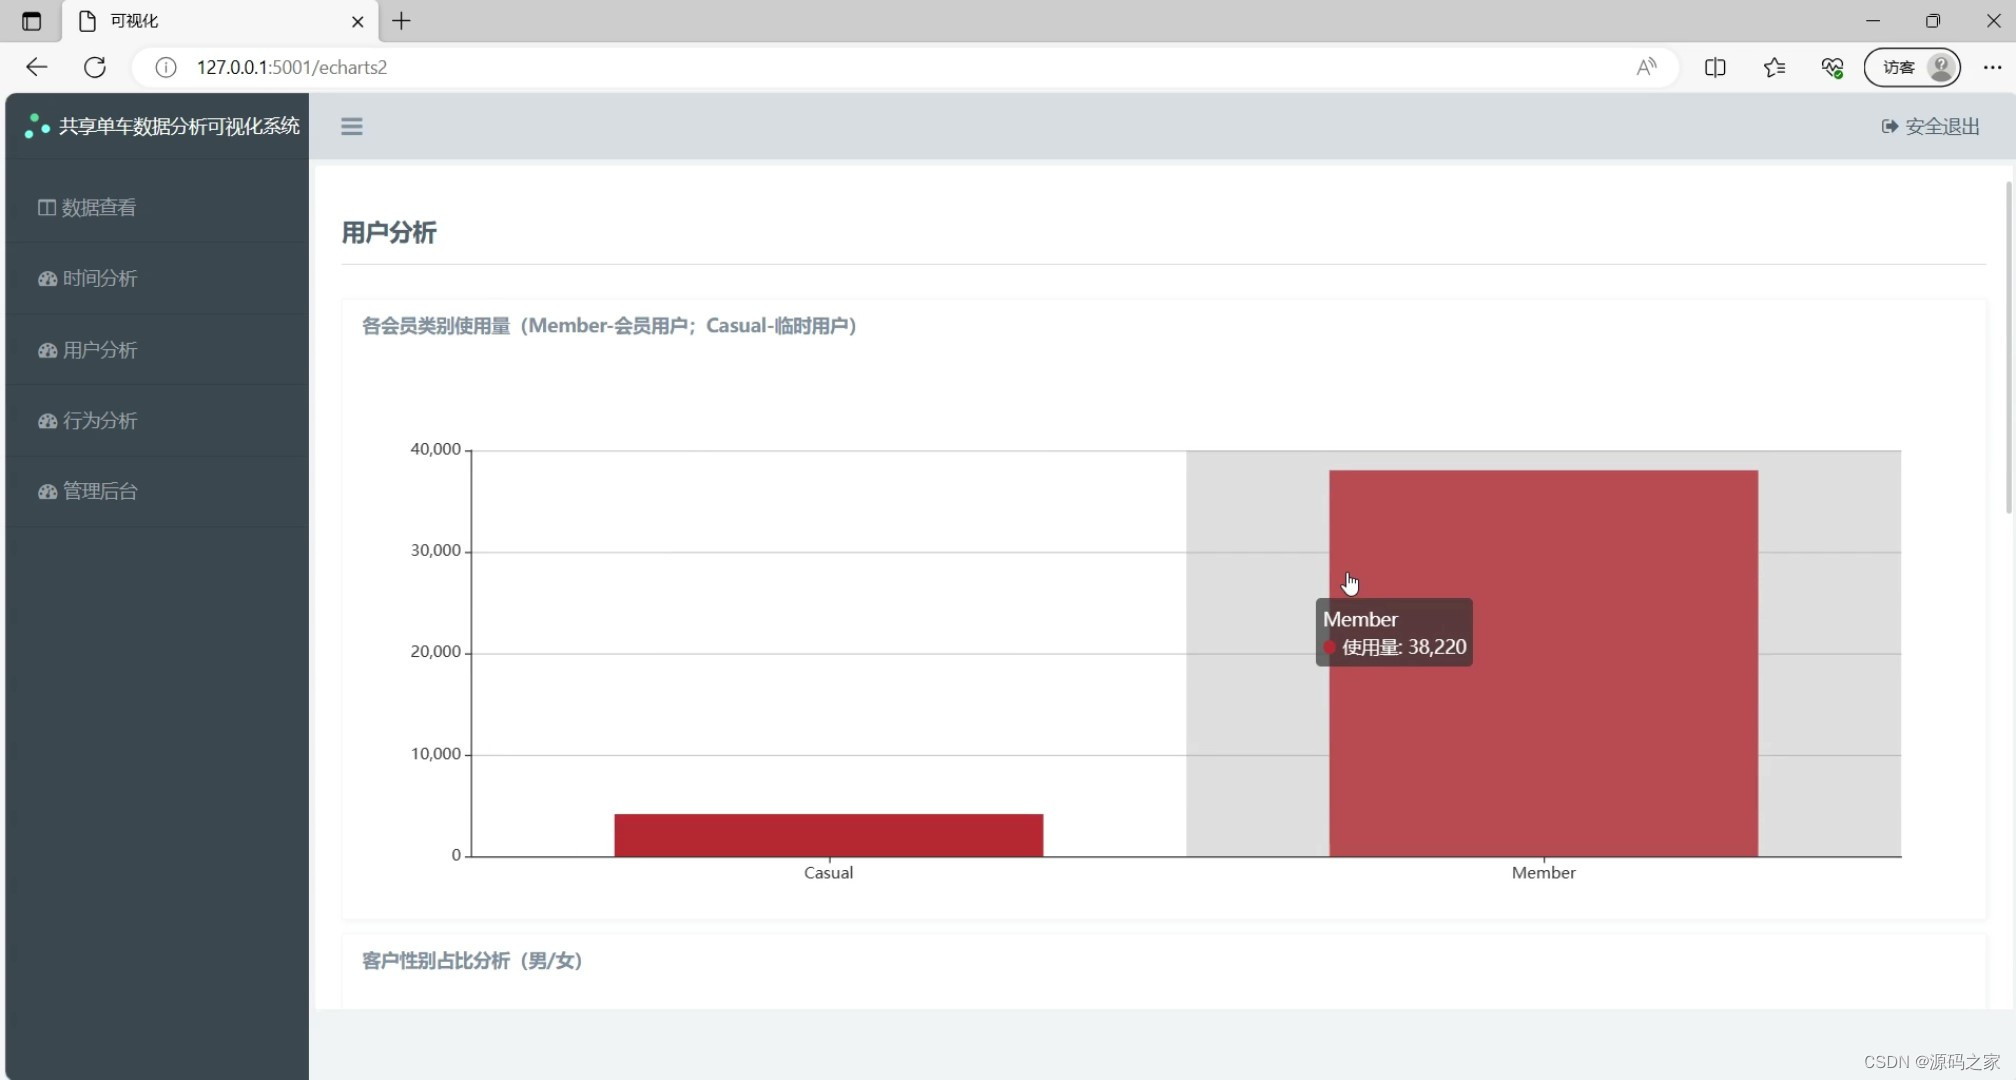This screenshot has width=2016, height=1080.
Task: Open 时间分析 in the sidebar
Action: [x=88, y=278]
